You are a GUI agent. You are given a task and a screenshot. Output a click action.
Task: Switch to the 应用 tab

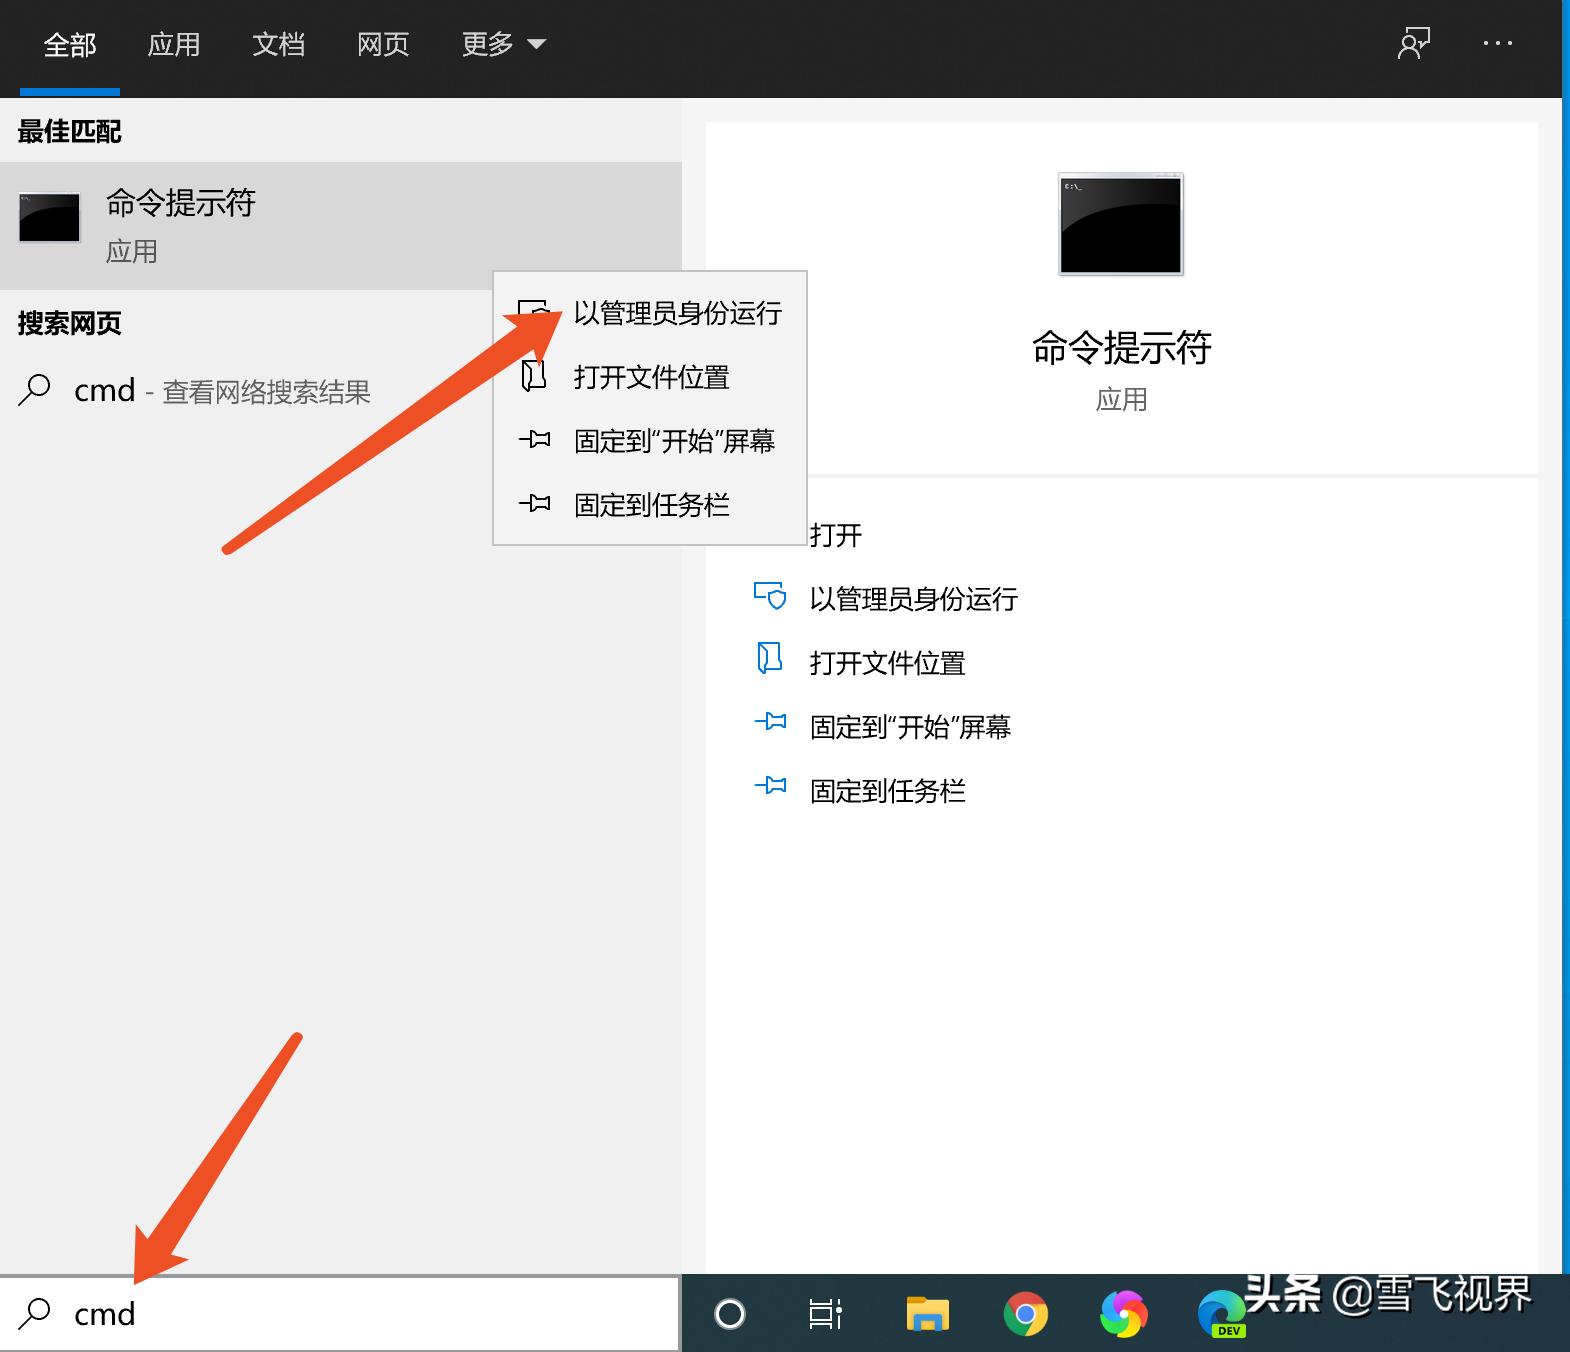pyautogui.click(x=174, y=45)
